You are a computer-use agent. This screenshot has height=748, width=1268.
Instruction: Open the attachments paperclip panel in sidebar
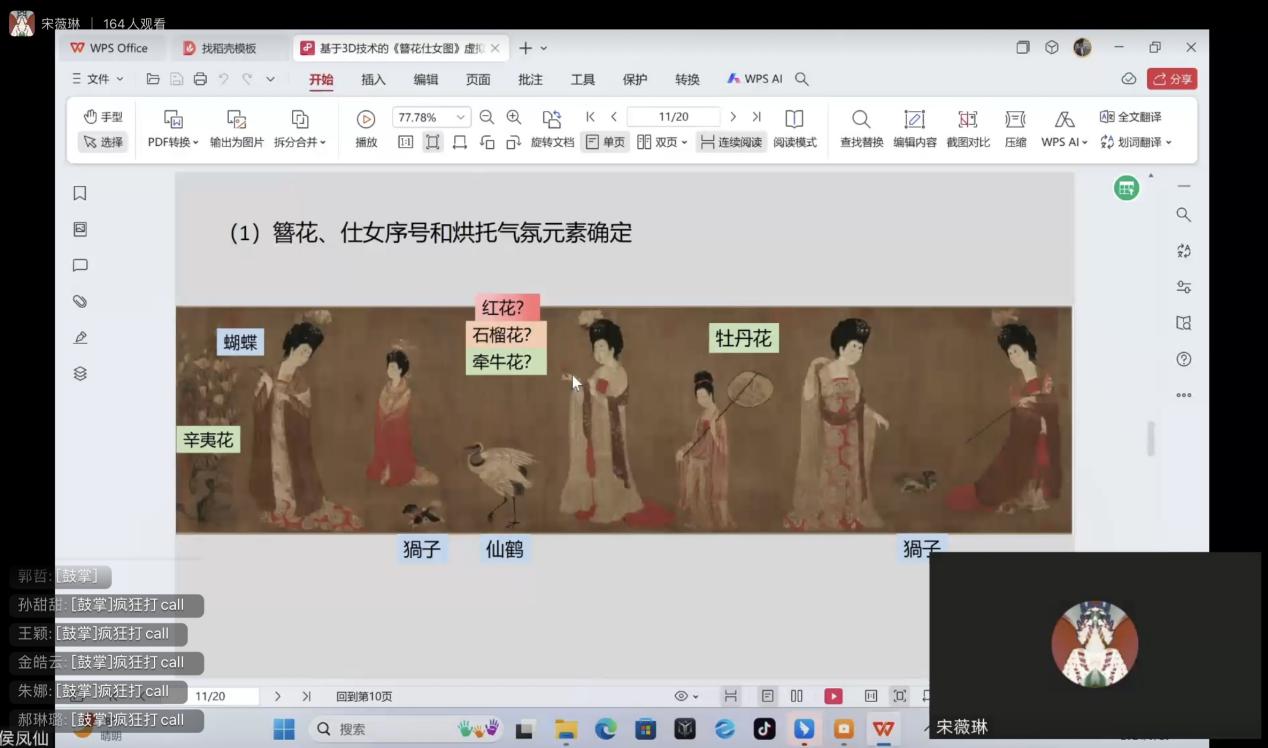click(x=80, y=301)
